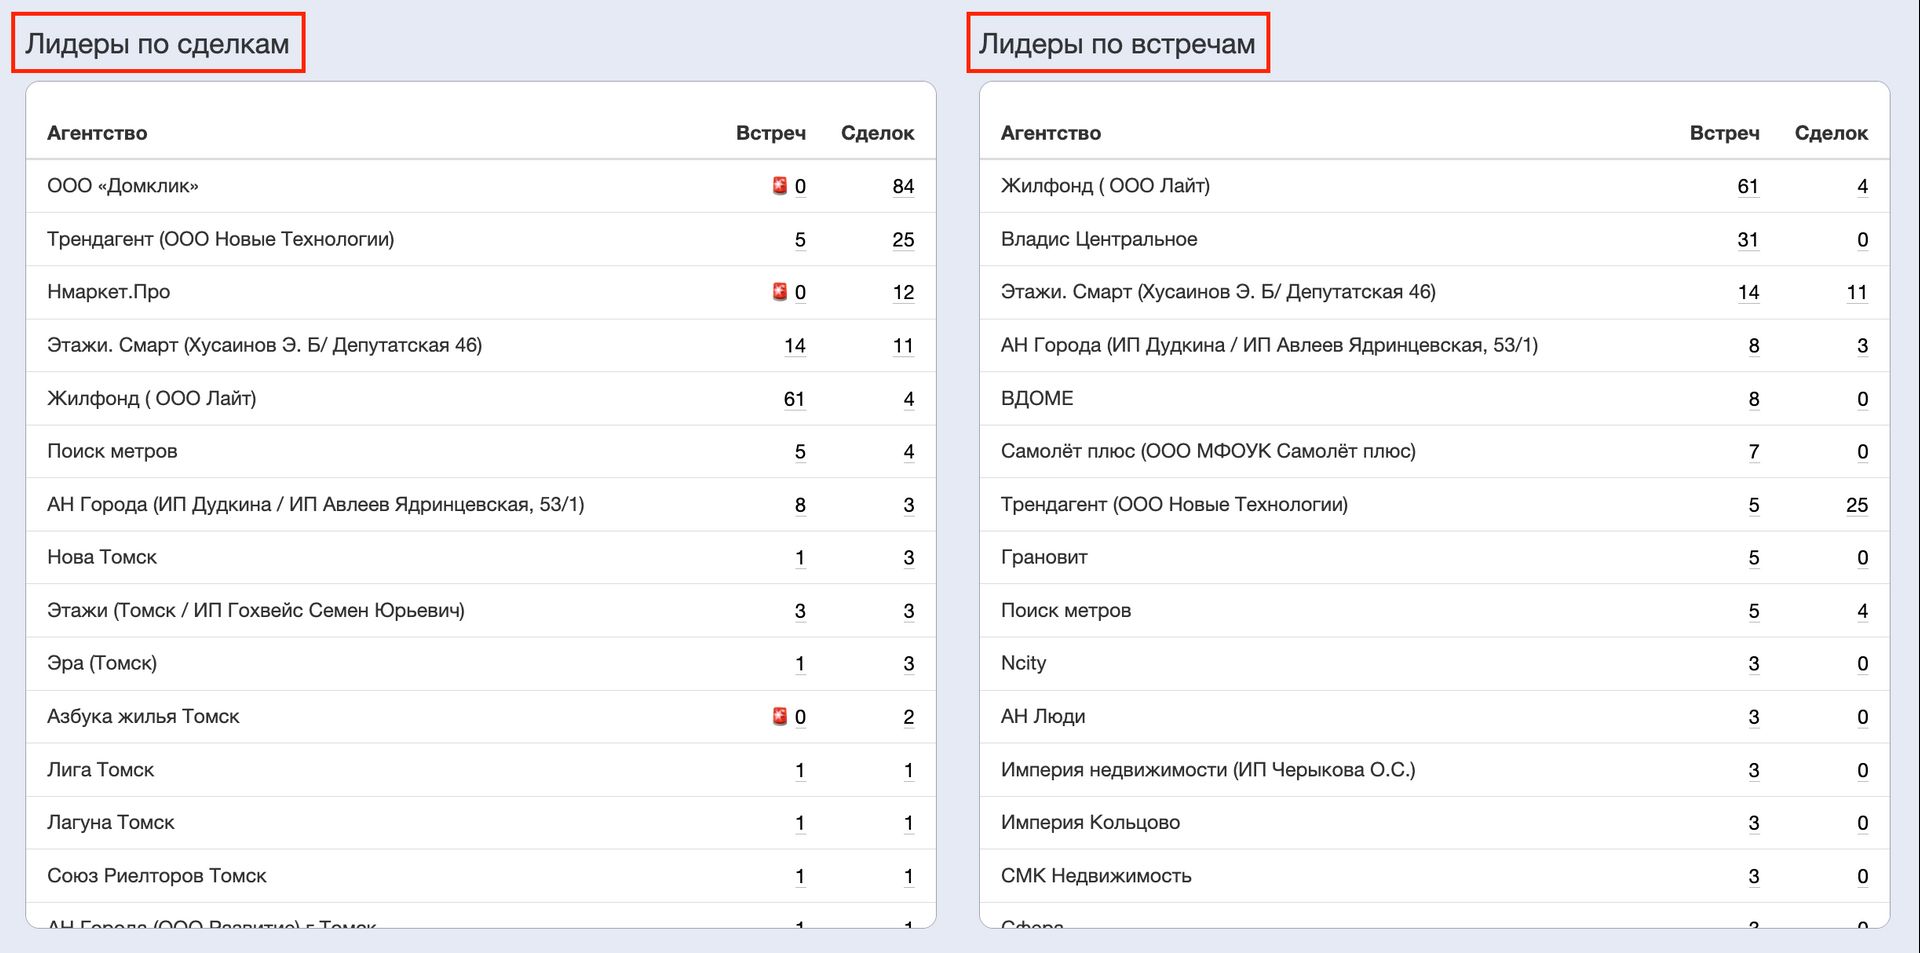
Task: Open 3 meetings link for Ncity
Action: (1754, 664)
